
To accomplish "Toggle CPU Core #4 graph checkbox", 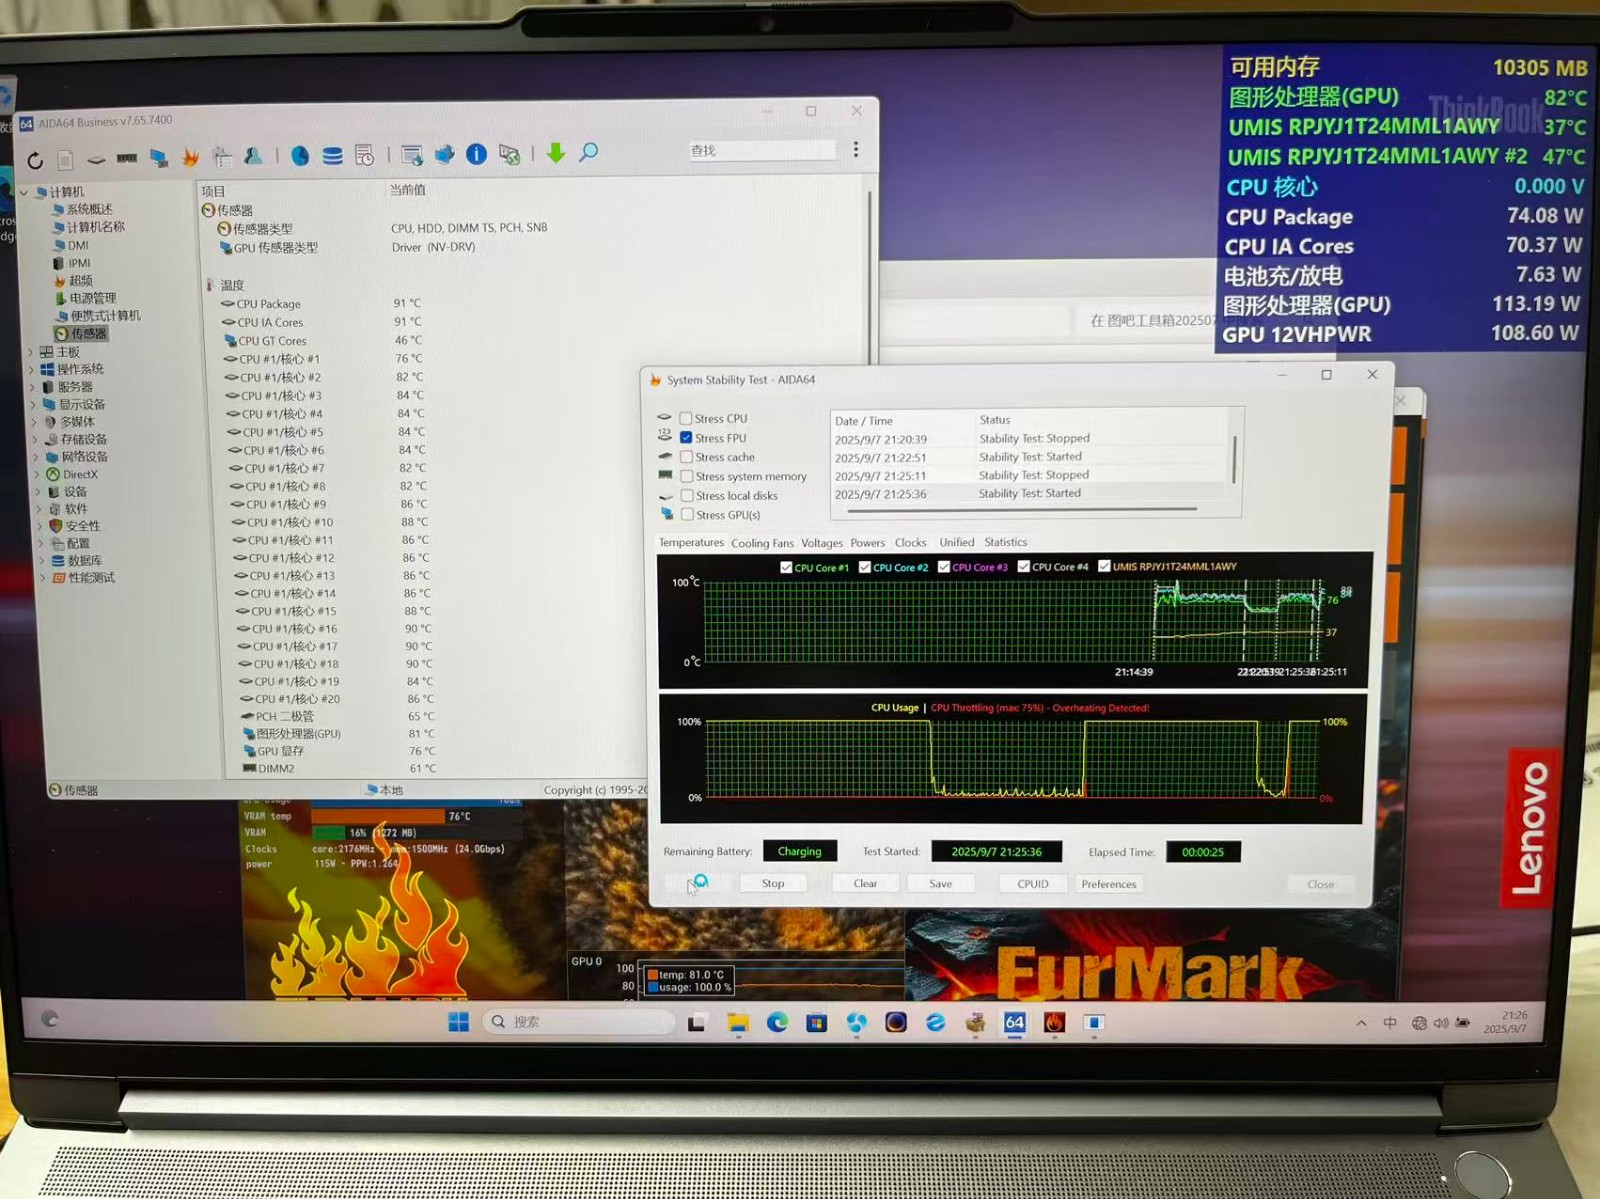I will pos(1024,566).
